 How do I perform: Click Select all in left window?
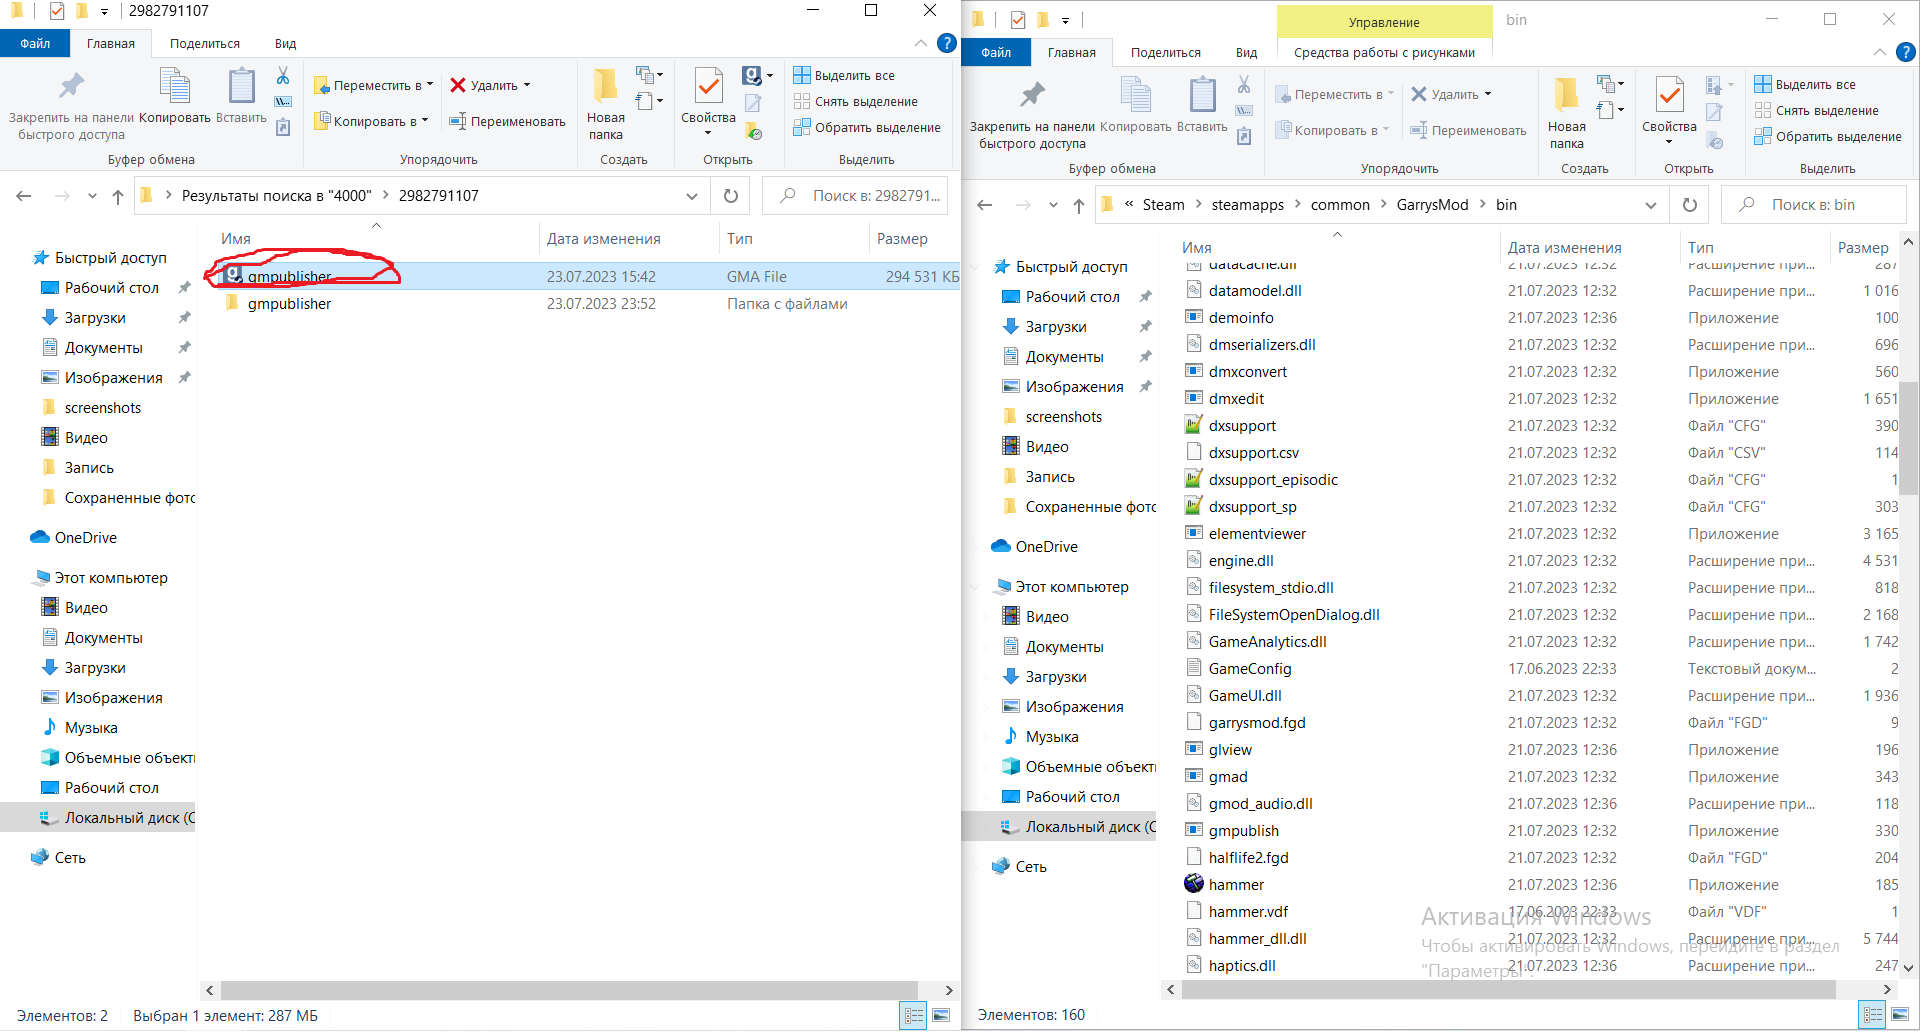tap(844, 75)
